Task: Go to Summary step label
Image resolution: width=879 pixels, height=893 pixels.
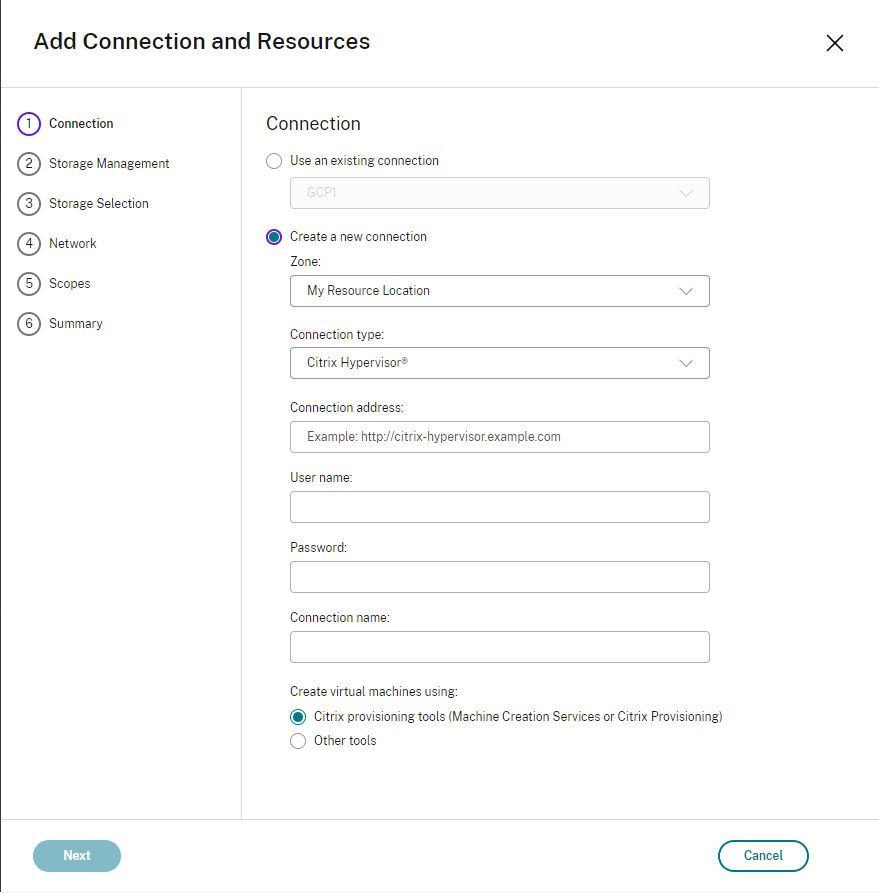Action: (76, 324)
